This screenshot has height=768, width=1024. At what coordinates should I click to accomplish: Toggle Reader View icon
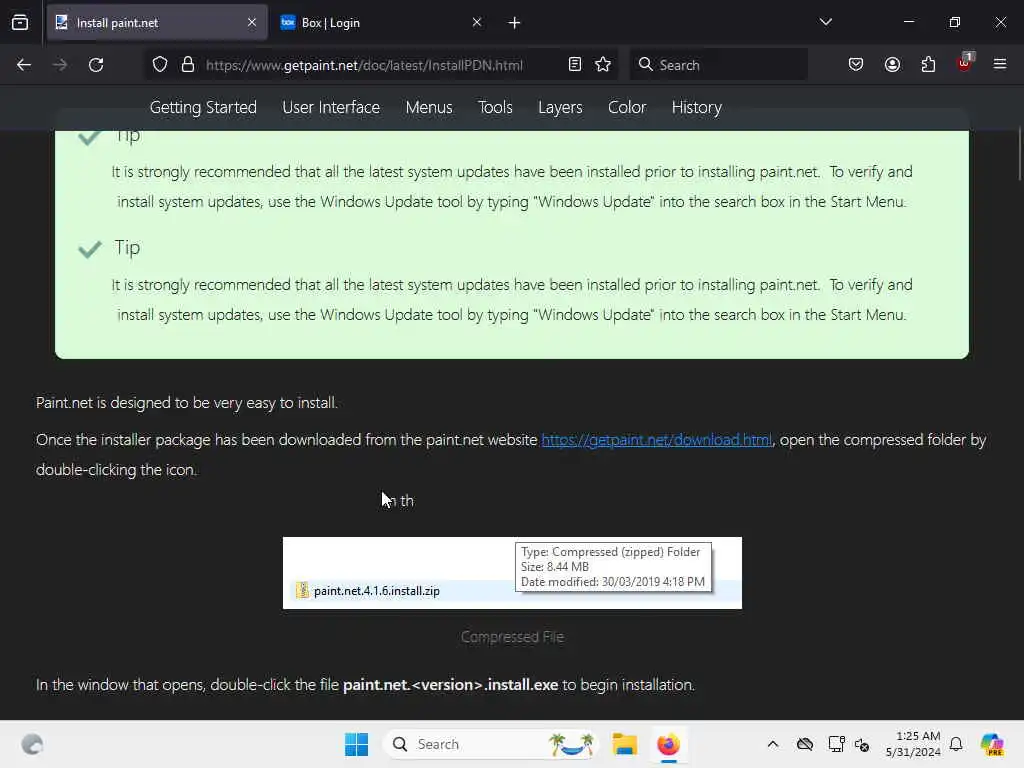[575, 65]
